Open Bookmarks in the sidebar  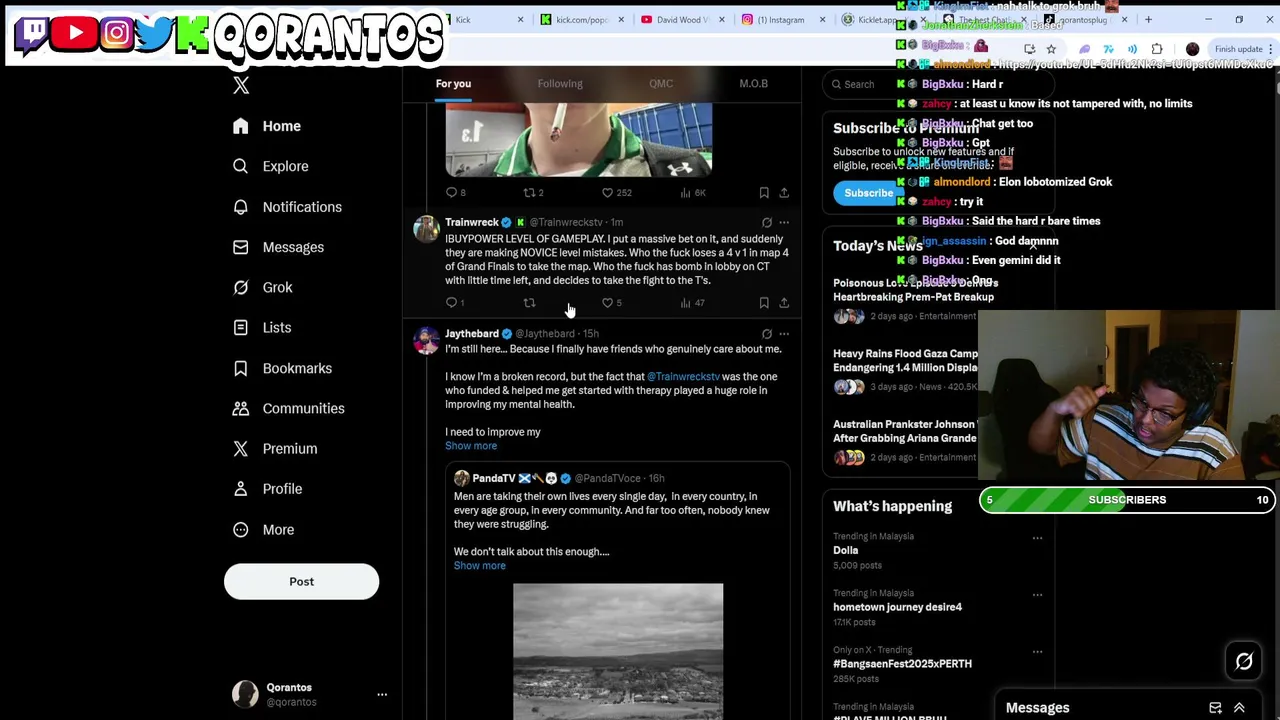tap(282, 368)
